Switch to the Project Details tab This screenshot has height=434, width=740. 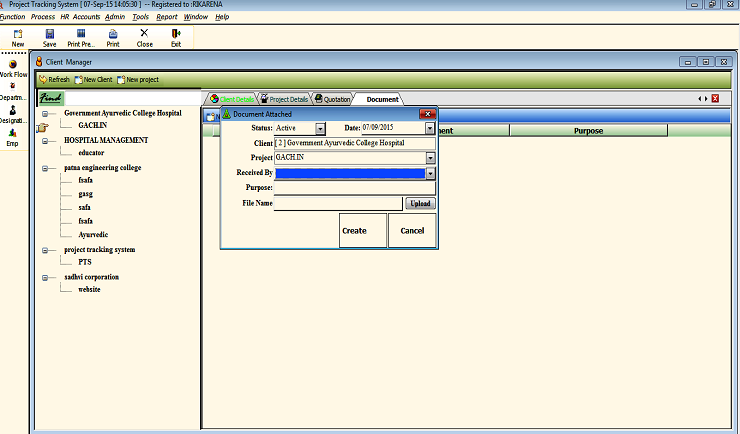[x=285, y=99]
